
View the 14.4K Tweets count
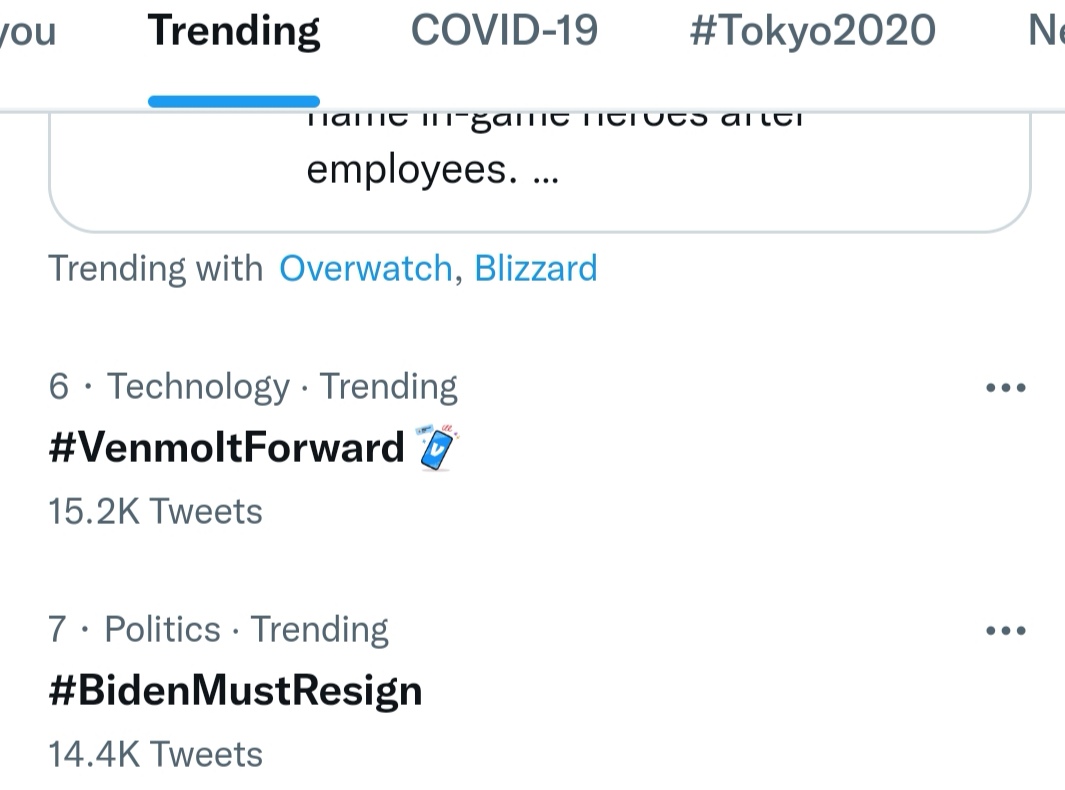coord(155,754)
